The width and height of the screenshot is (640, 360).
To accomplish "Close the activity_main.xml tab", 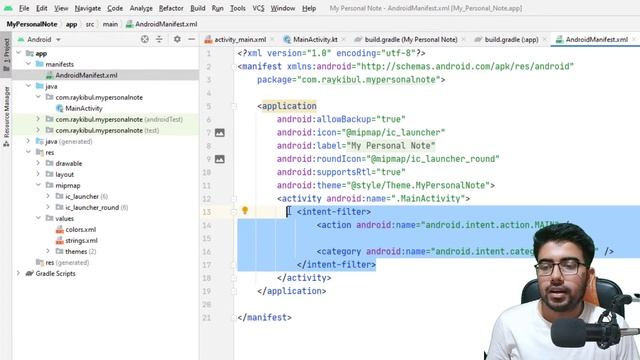I will [272, 40].
